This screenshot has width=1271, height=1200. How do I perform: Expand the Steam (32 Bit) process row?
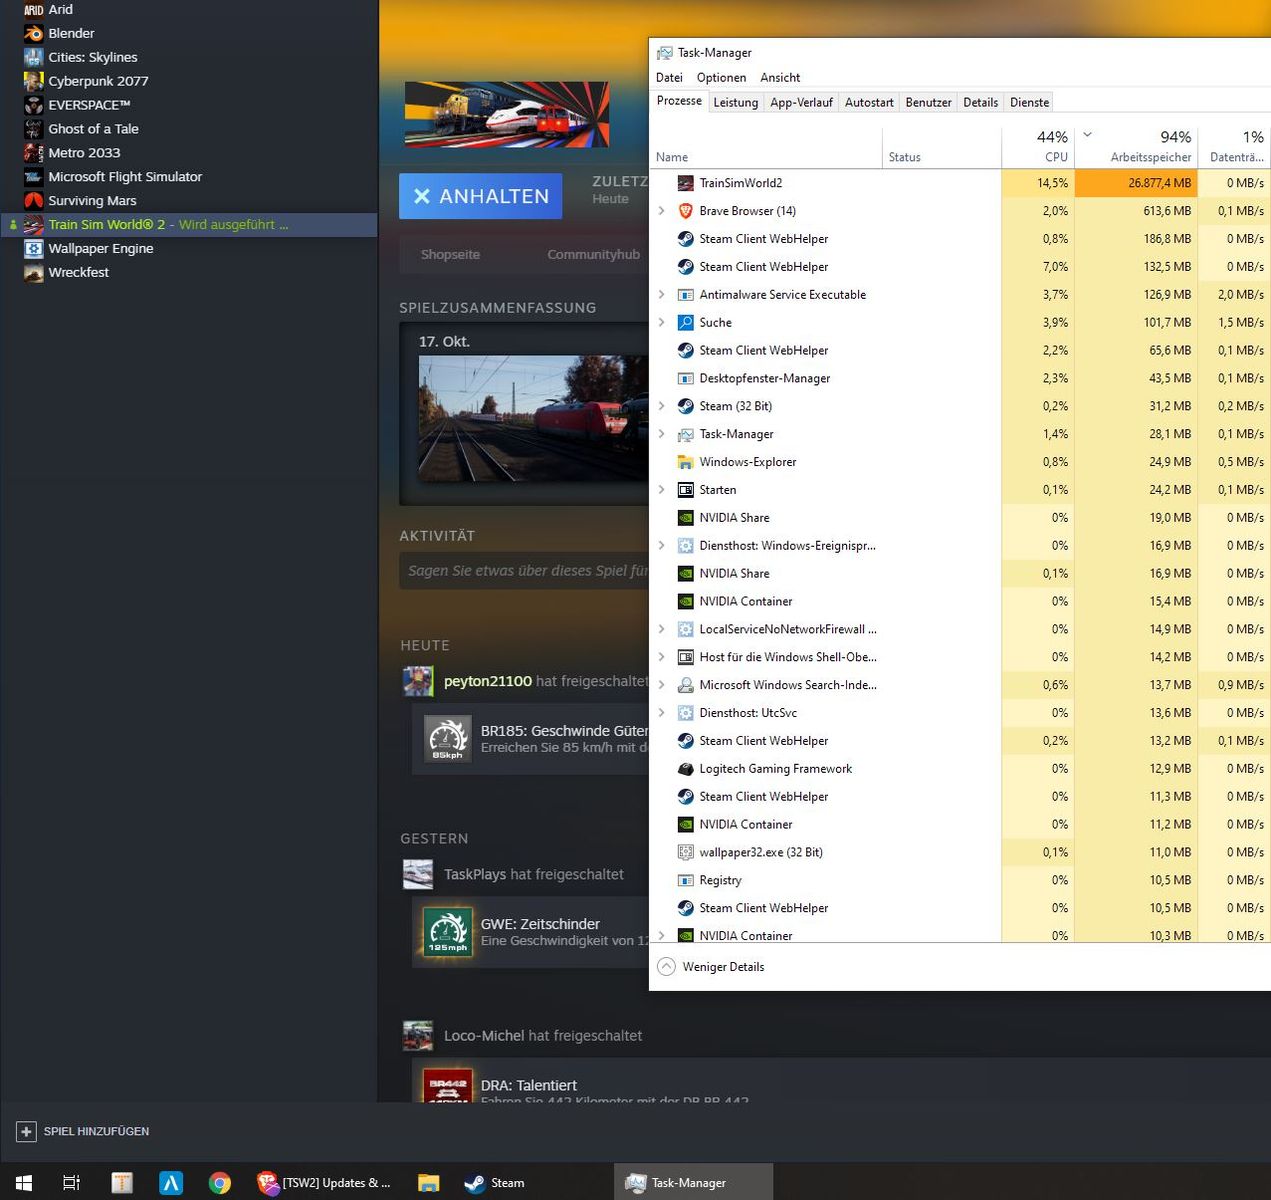pos(661,406)
